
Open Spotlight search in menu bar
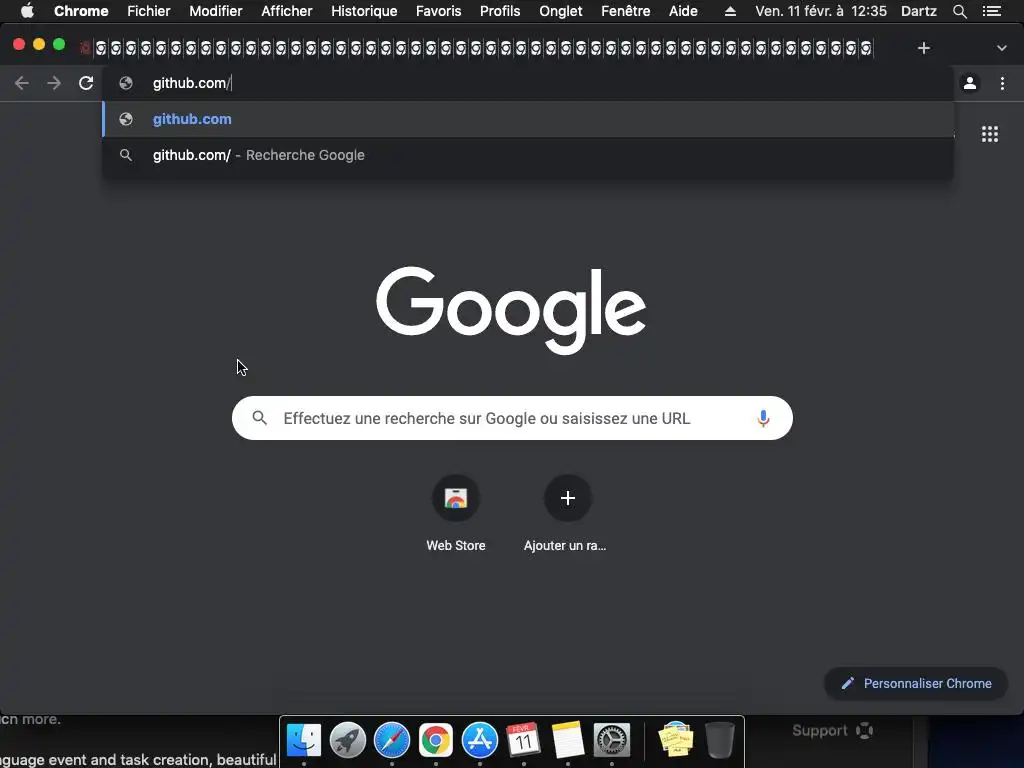[959, 11]
